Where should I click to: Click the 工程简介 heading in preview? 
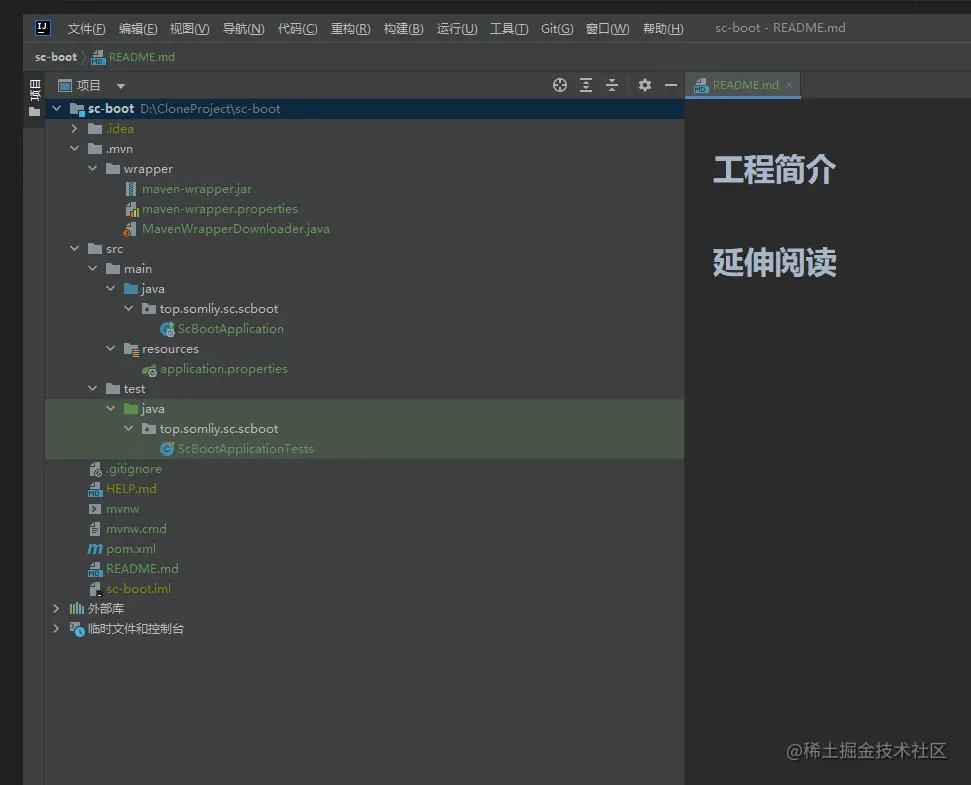(774, 170)
